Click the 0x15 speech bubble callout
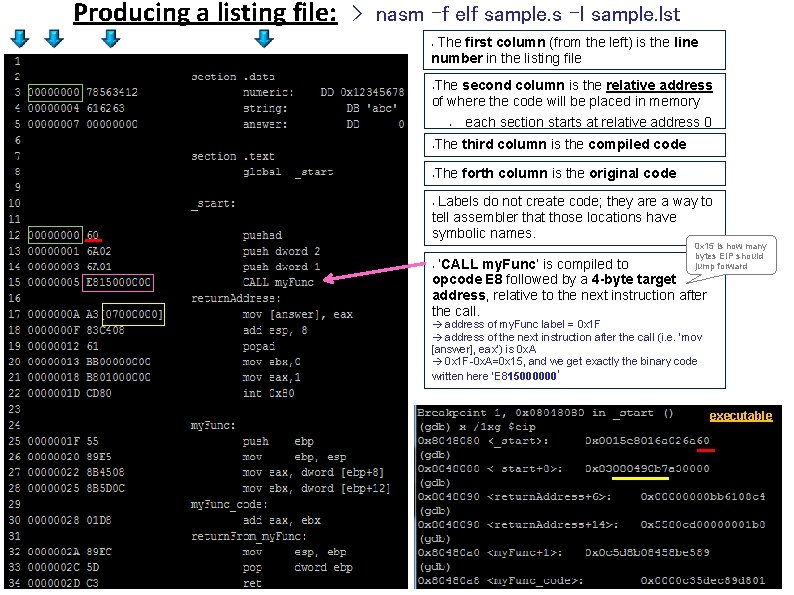The image size is (794, 595). coord(731,256)
